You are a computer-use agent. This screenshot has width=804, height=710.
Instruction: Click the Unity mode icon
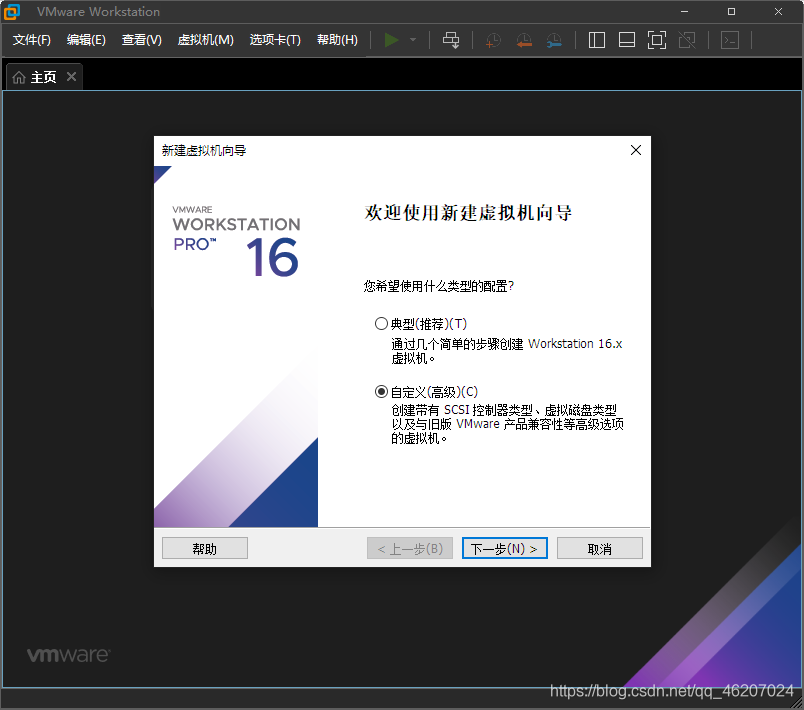point(687,40)
